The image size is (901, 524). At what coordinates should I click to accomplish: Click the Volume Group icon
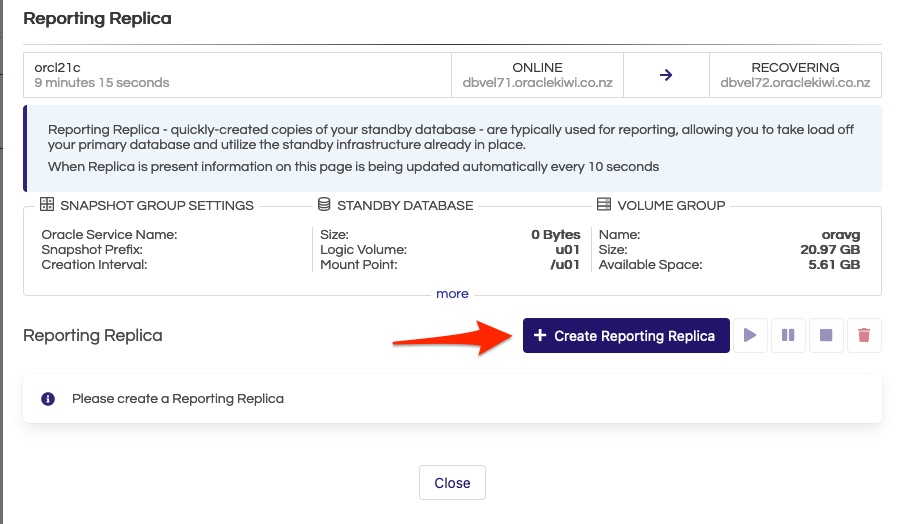[x=604, y=205]
